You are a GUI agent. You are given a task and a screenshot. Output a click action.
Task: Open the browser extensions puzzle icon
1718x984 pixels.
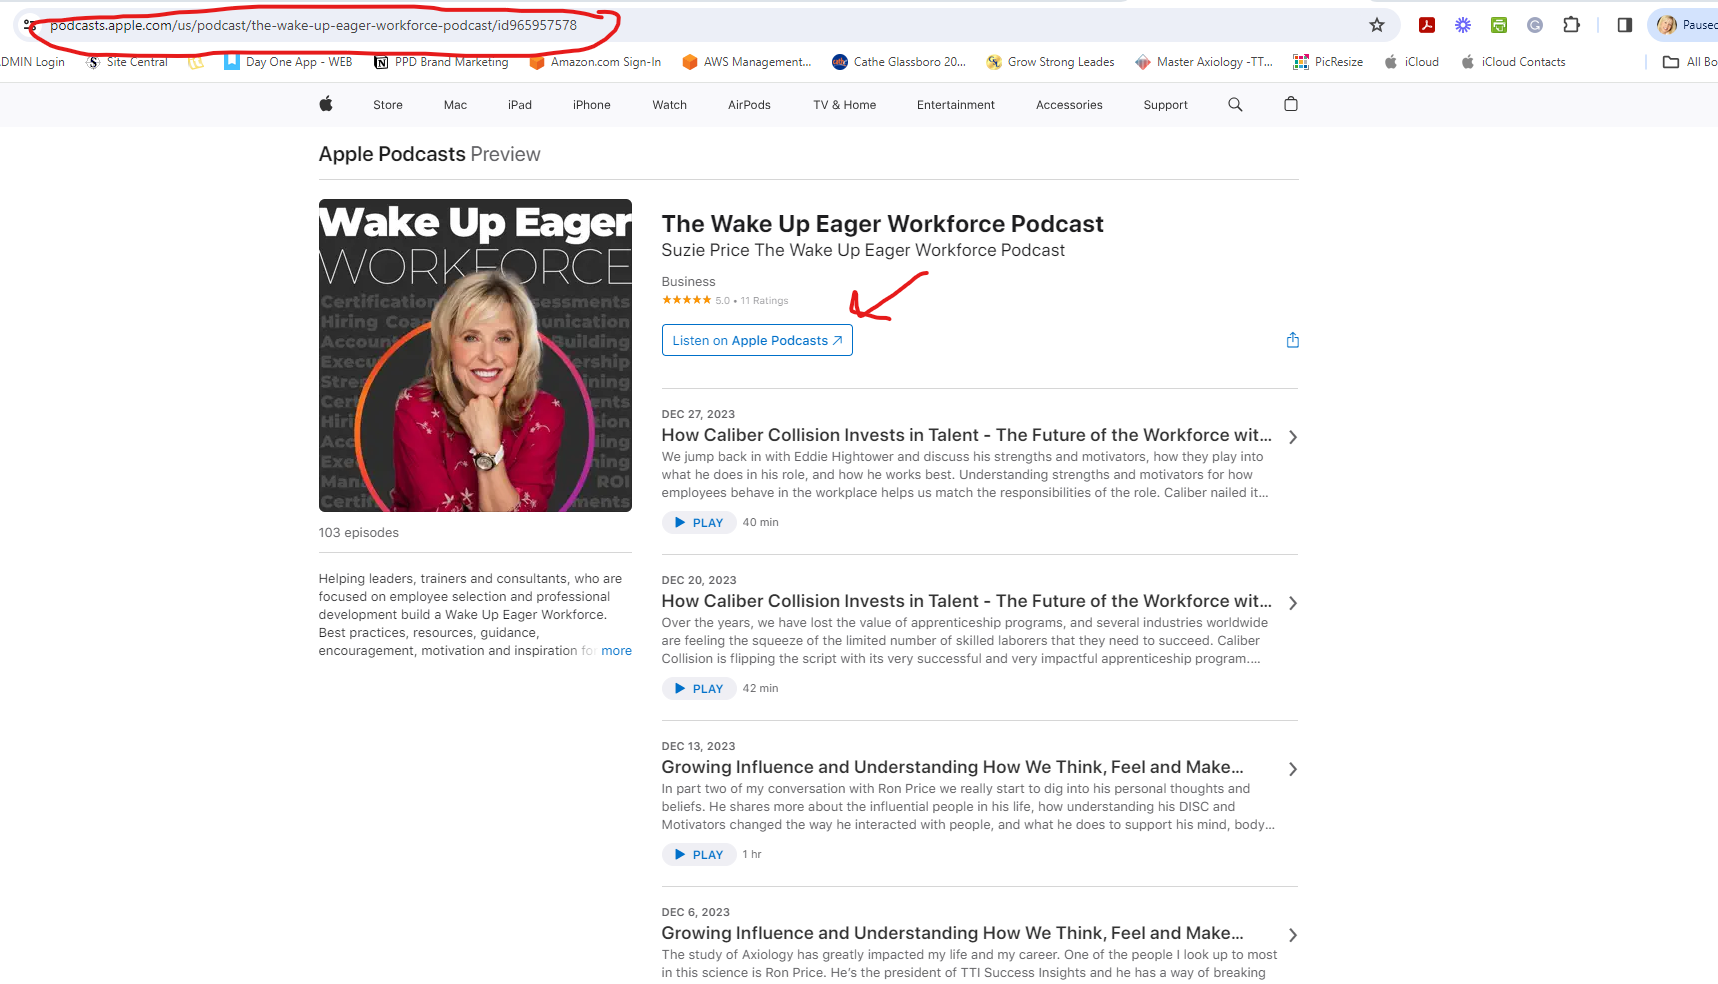[1571, 25]
